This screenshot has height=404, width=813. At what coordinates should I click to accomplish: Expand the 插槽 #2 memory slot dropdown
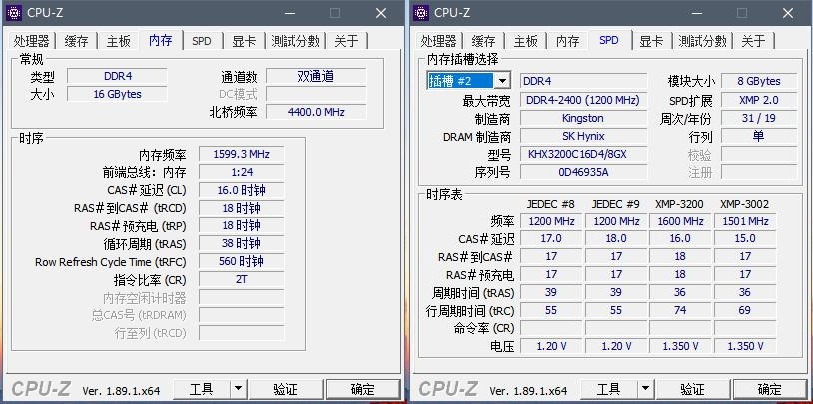tap(502, 81)
